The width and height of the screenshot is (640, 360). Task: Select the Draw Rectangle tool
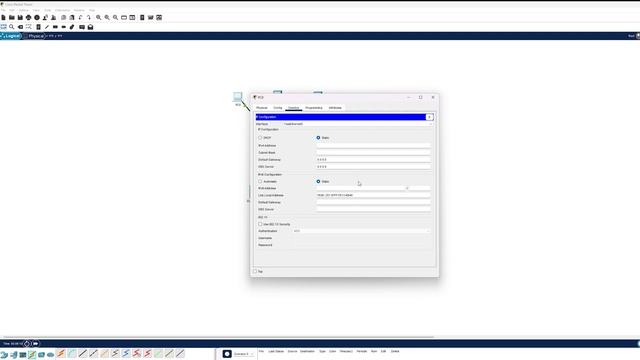click(55, 27)
